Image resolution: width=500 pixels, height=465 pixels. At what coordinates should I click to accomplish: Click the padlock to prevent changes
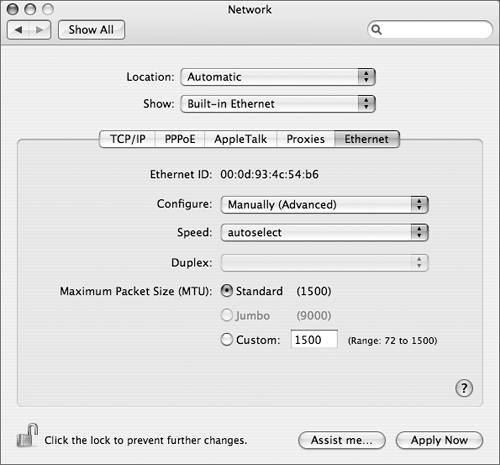[x=27, y=436]
